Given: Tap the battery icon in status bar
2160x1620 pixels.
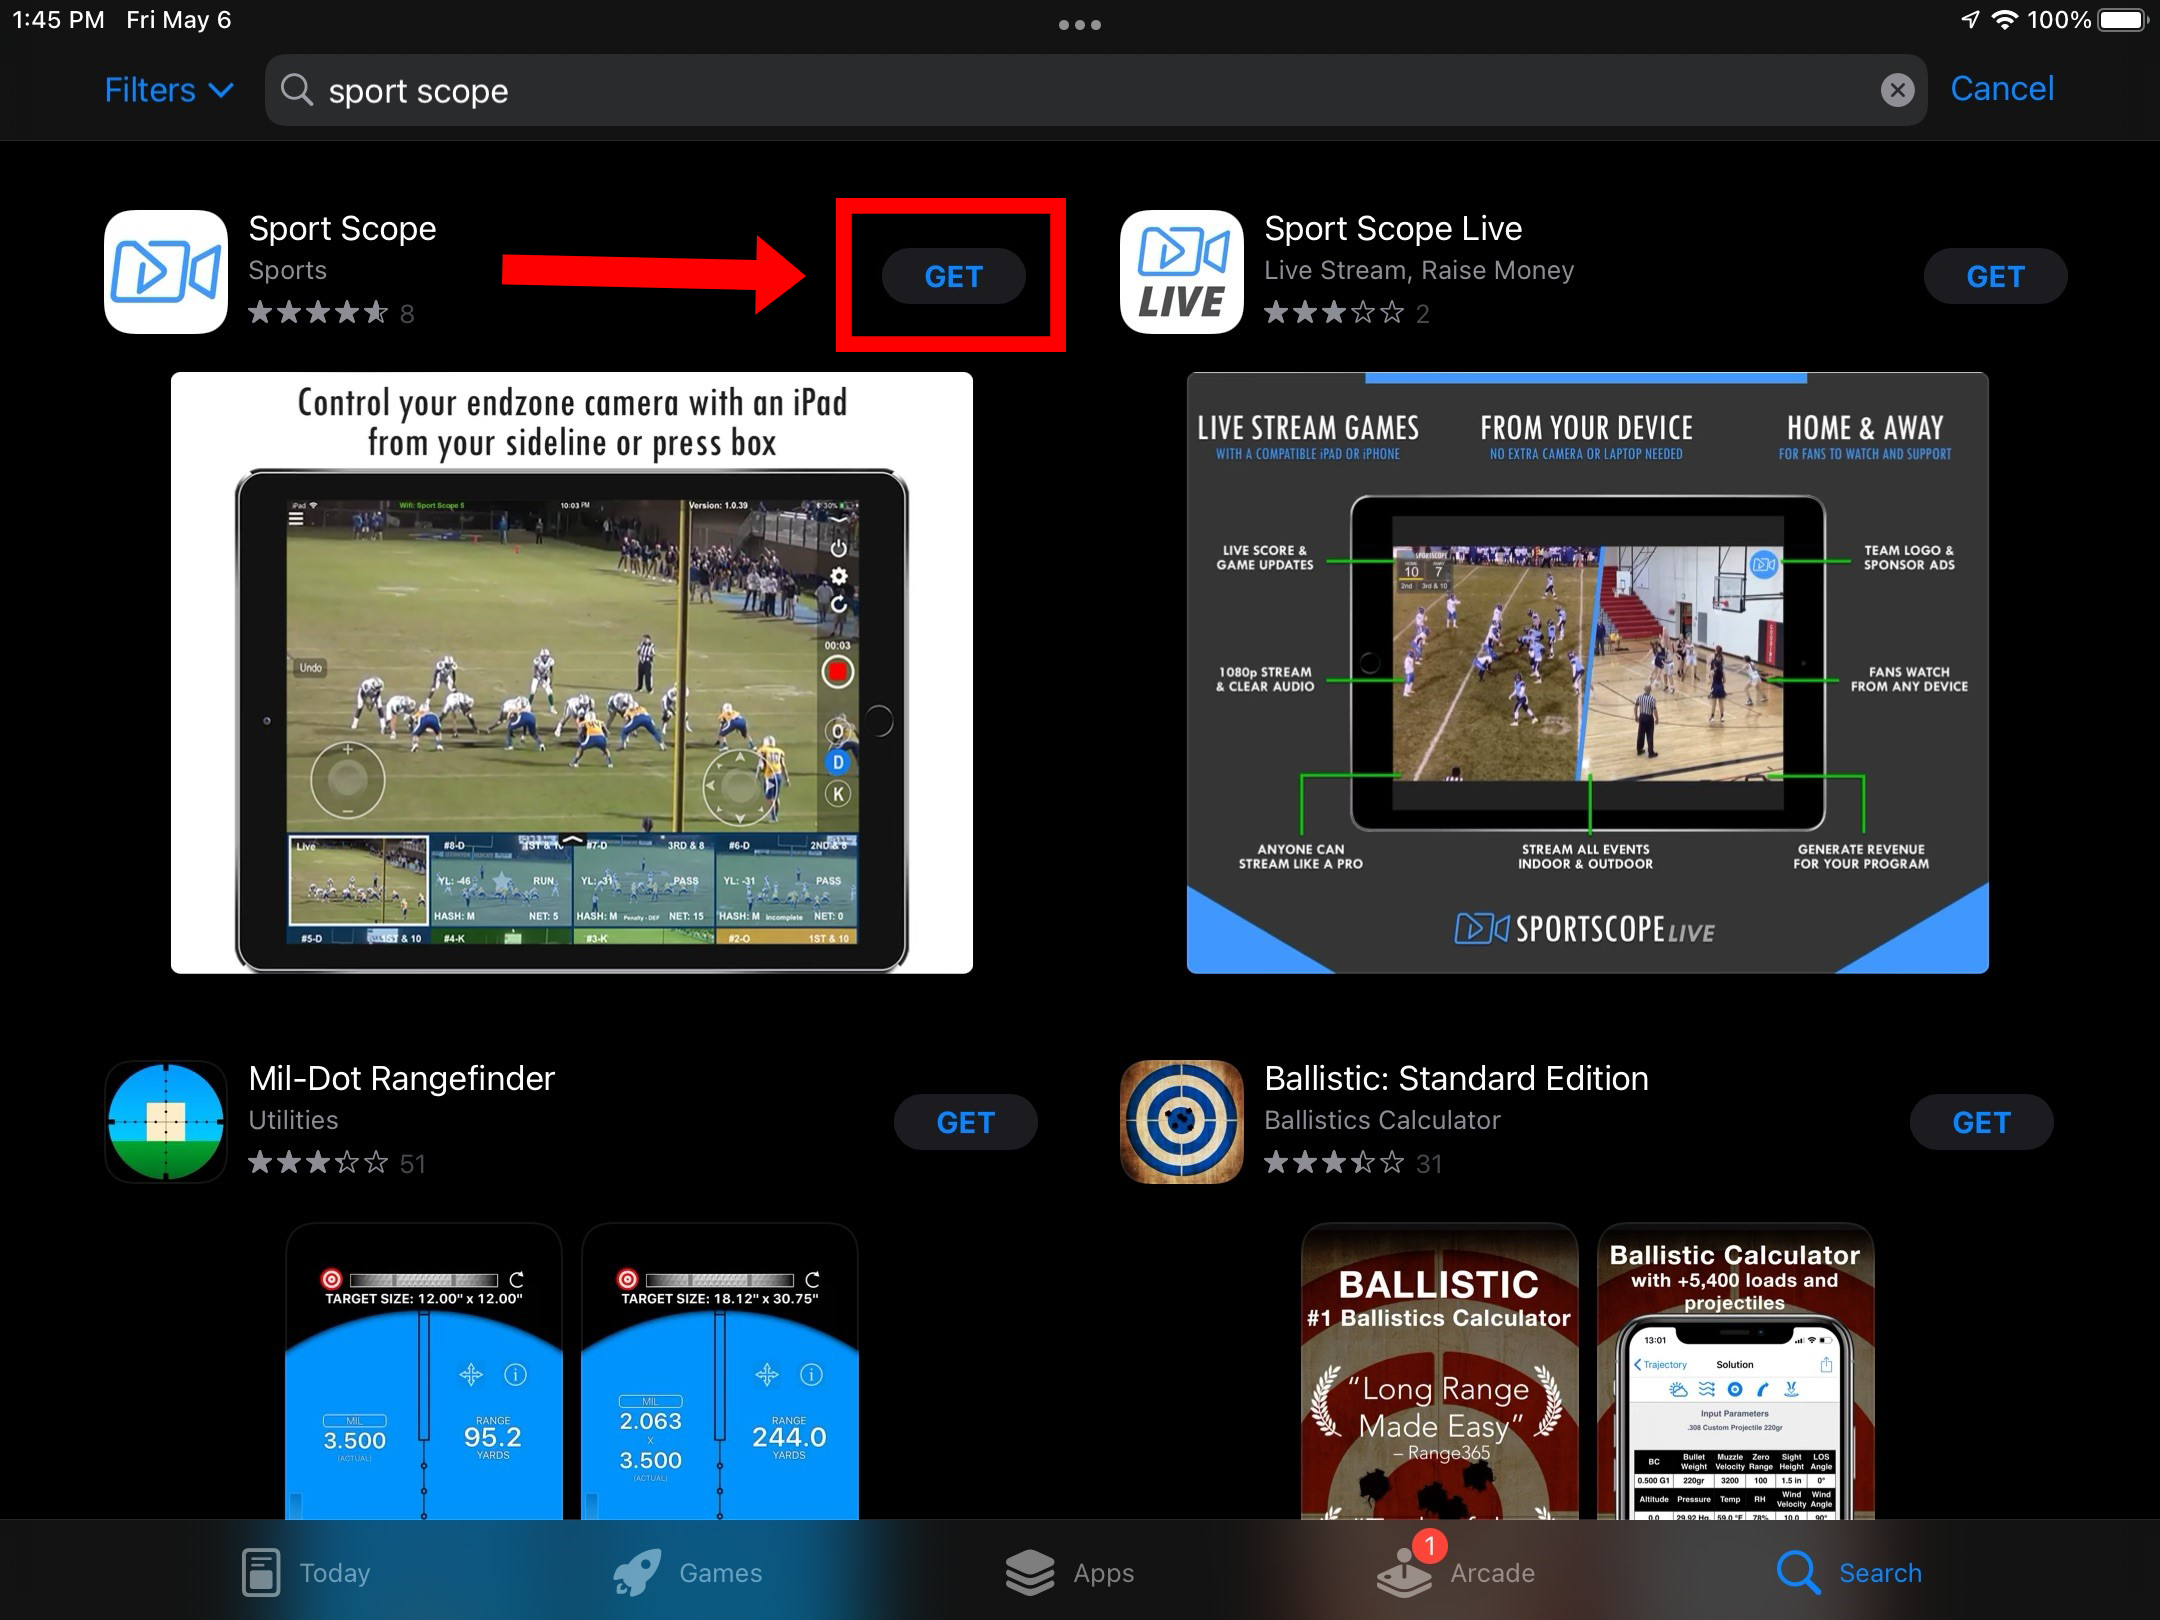Looking at the screenshot, I should click(x=2124, y=20).
